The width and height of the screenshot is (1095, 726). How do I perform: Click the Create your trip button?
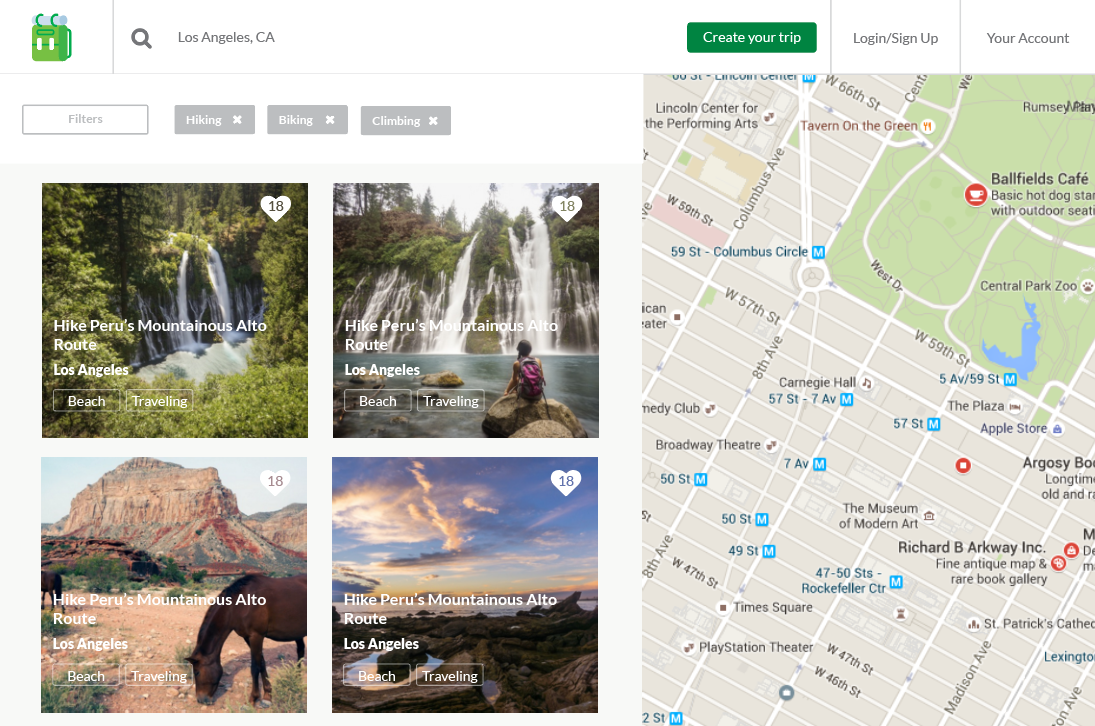[751, 38]
